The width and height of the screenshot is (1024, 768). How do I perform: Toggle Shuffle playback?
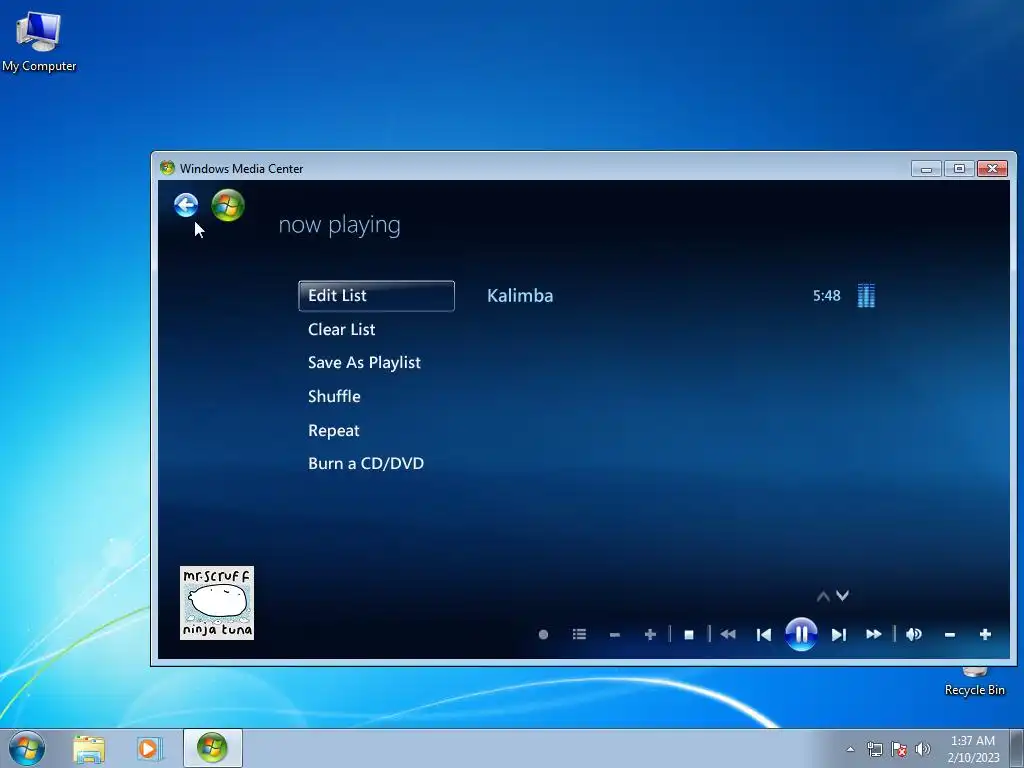tap(334, 396)
